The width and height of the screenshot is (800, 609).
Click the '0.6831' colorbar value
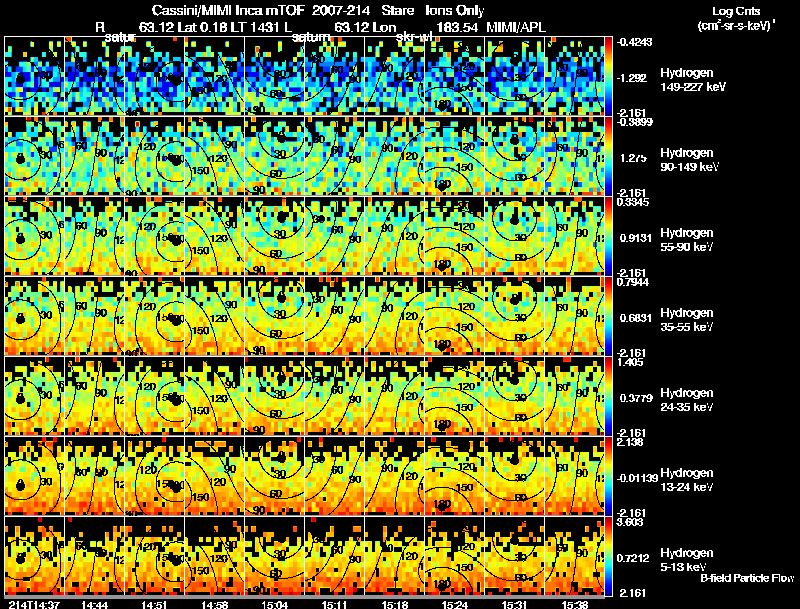(635, 318)
